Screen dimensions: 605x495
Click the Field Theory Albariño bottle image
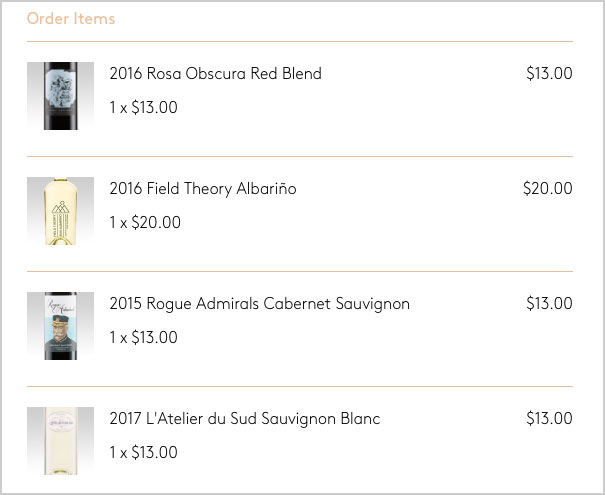point(60,211)
